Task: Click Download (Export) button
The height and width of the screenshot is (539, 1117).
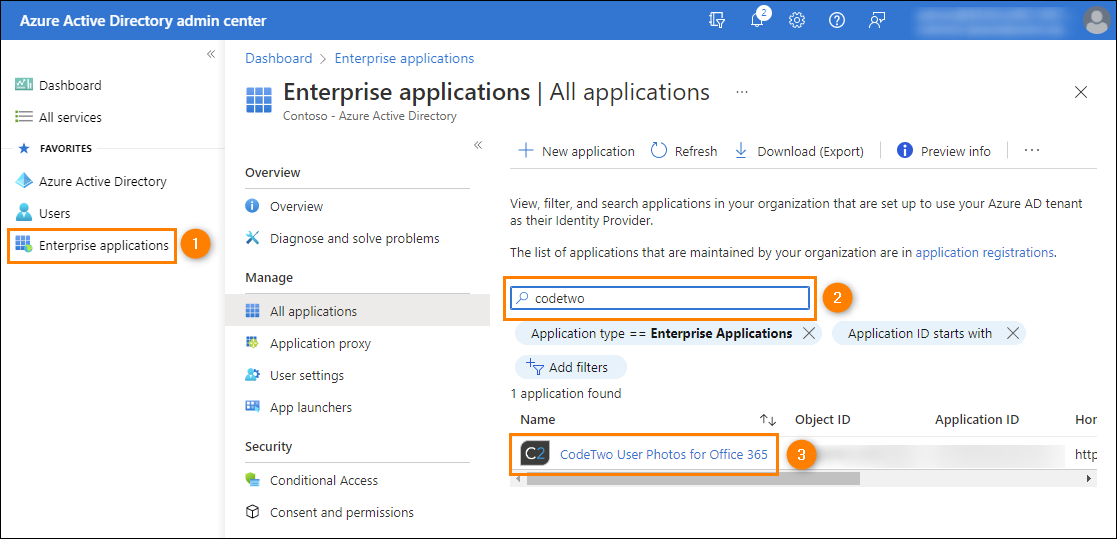Action: pos(799,151)
